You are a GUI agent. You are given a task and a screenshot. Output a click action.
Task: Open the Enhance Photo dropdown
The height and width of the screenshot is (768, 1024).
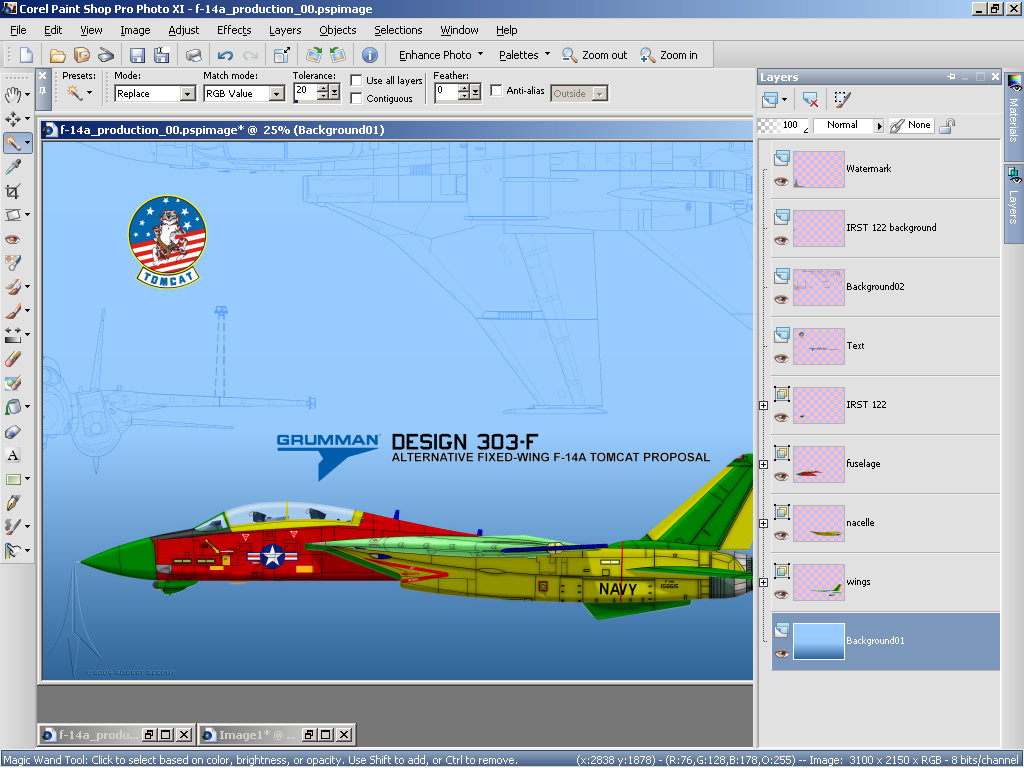[441, 55]
